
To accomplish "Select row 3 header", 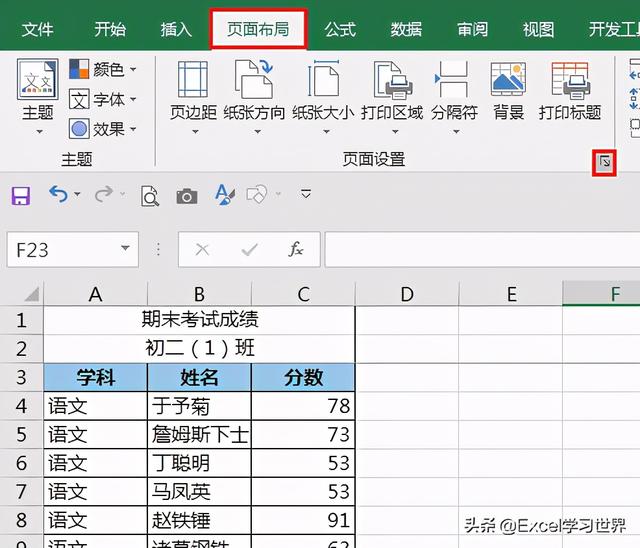I will pyautogui.click(x=21, y=377).
